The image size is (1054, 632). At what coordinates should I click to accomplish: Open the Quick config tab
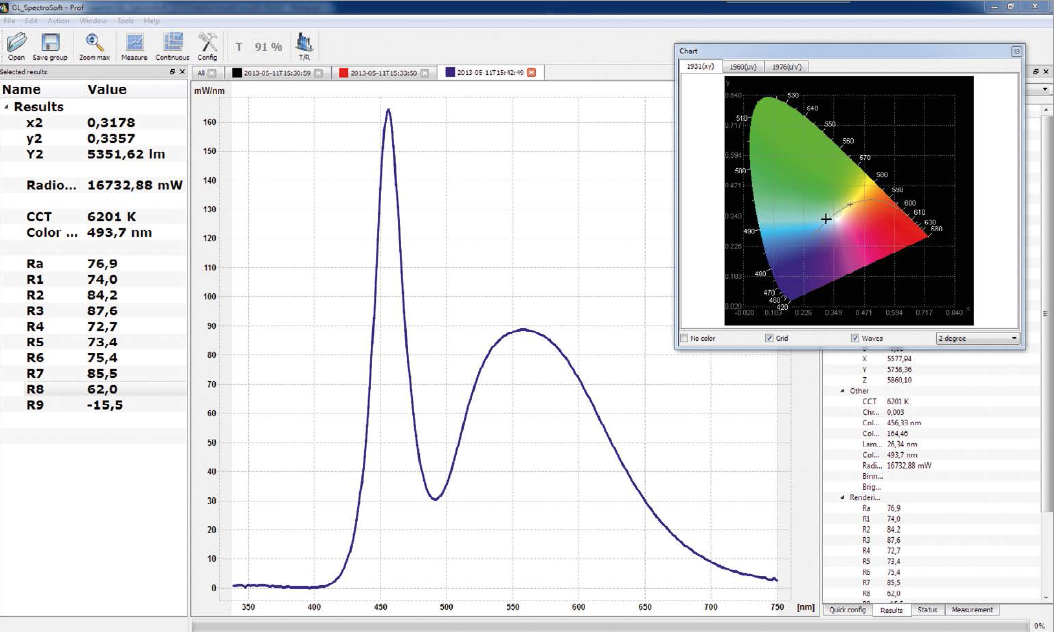pyautogui.click(x=846, y=610)
